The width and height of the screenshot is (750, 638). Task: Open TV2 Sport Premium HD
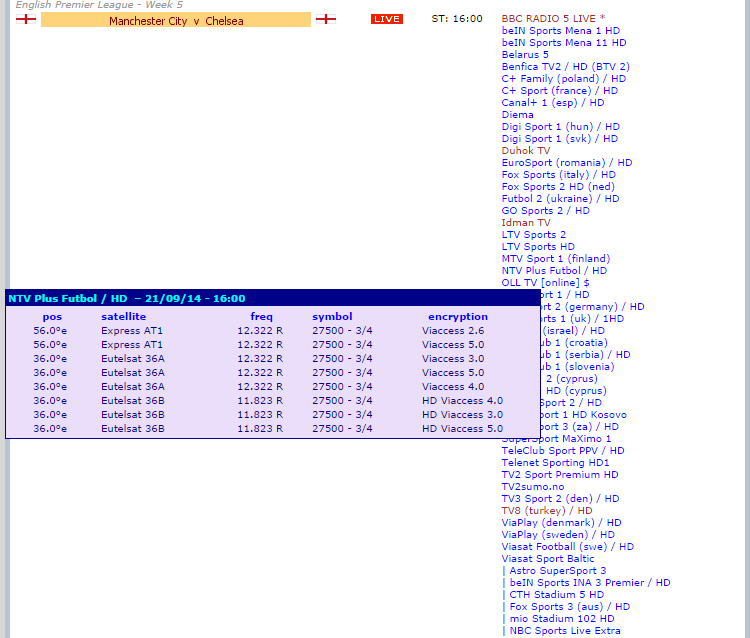(560, 474)
